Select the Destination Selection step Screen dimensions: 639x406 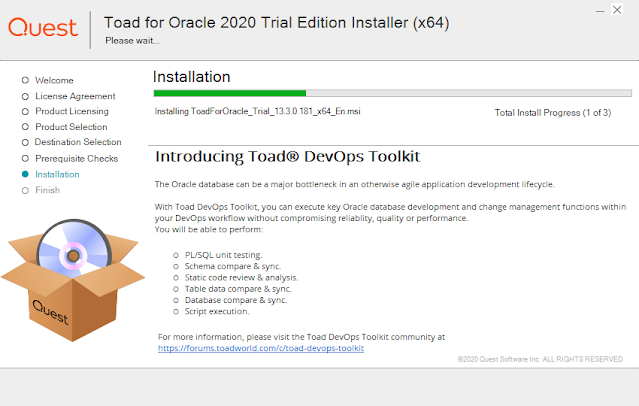coord(78,142)
